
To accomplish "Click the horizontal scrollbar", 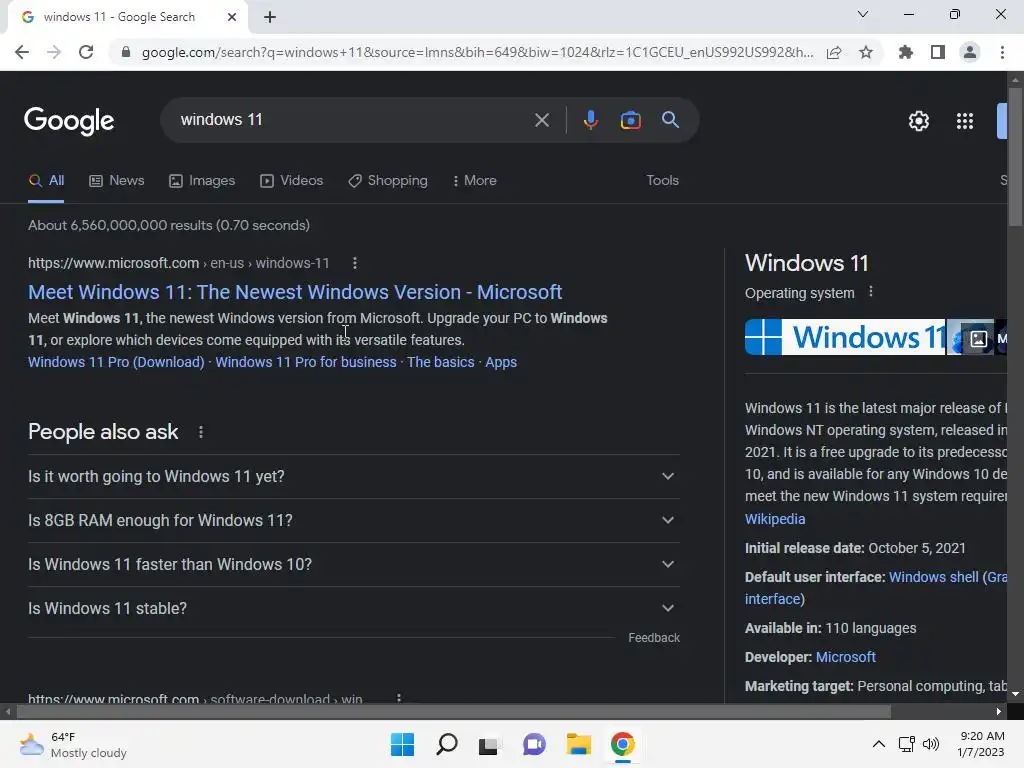I will pyautogui.click(x=454, y=711).
